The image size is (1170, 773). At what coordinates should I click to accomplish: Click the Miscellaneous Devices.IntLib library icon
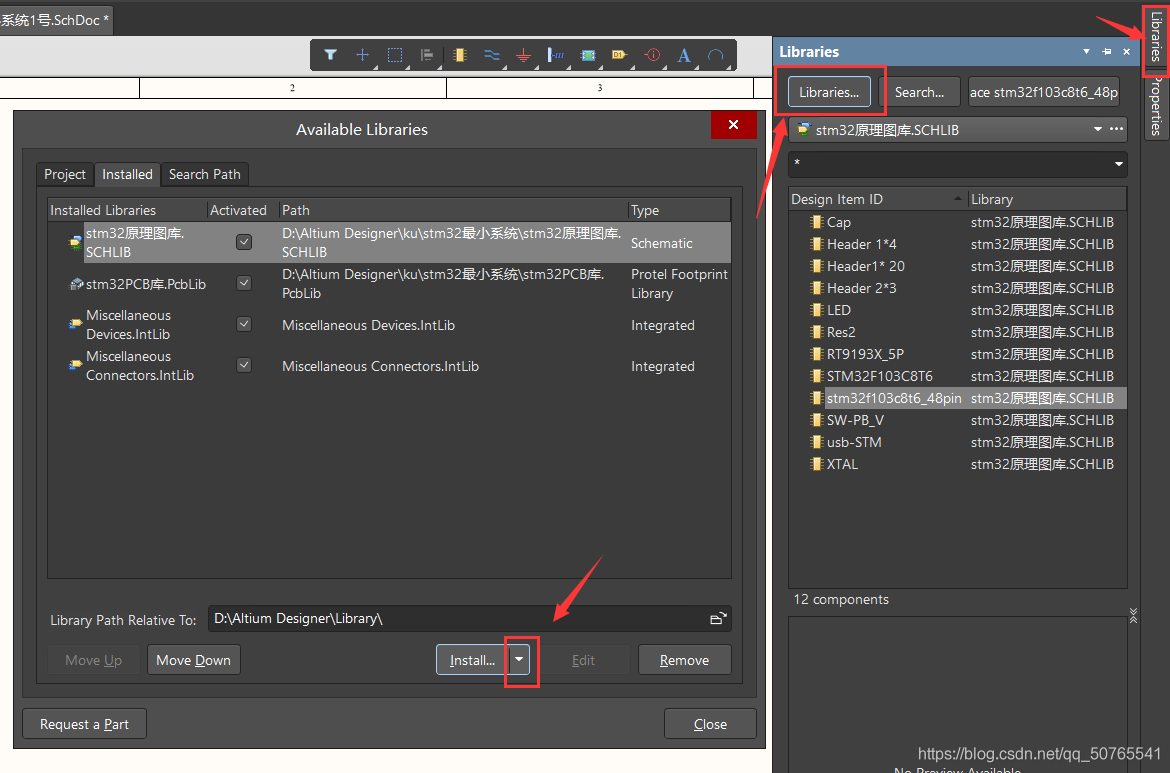click(75, 325)
